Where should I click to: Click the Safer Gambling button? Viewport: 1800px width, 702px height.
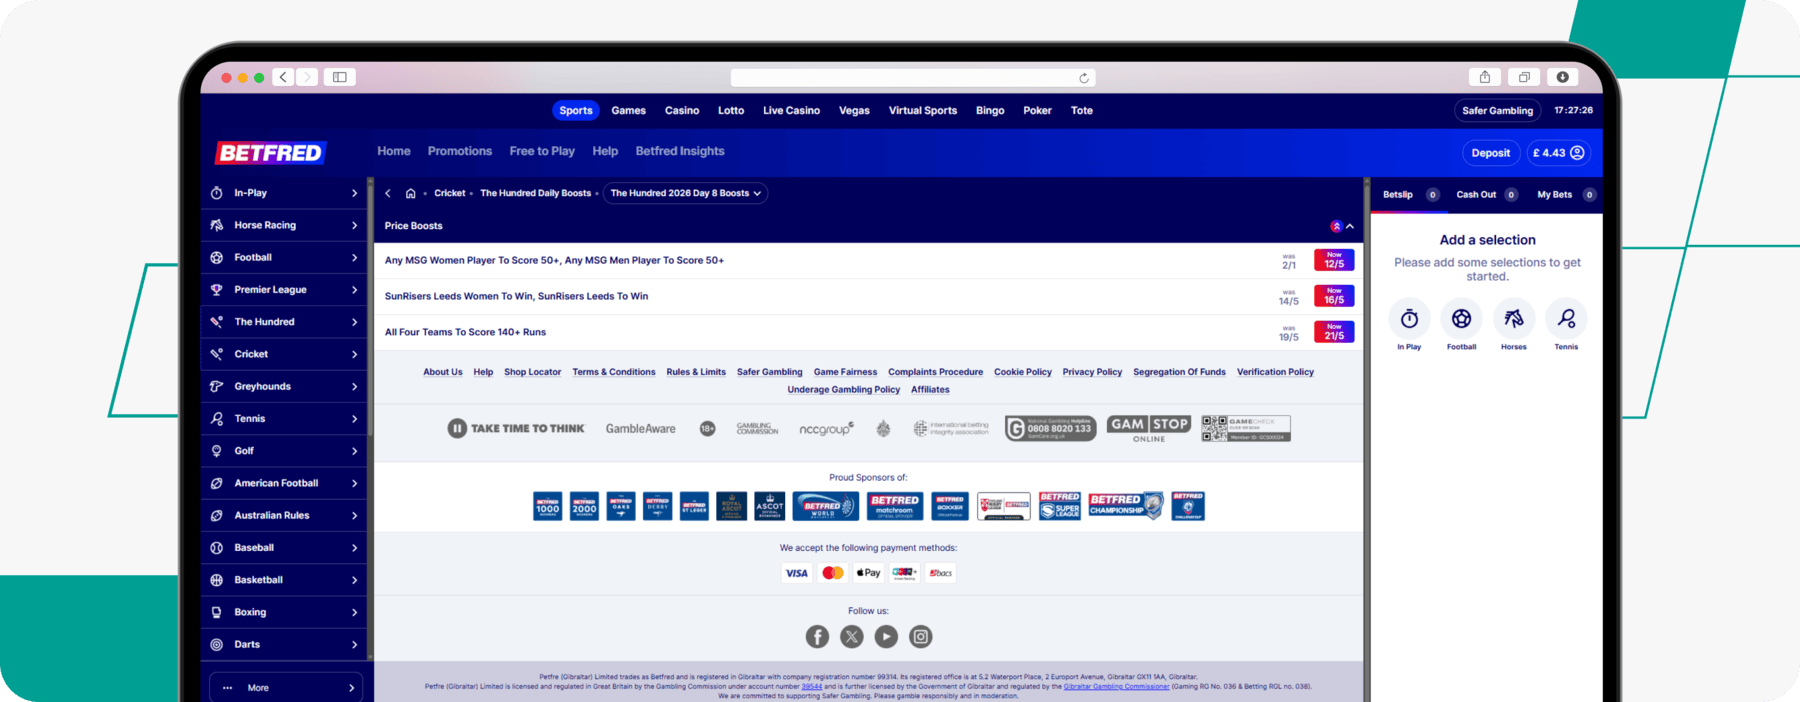tap(1497, 111)
